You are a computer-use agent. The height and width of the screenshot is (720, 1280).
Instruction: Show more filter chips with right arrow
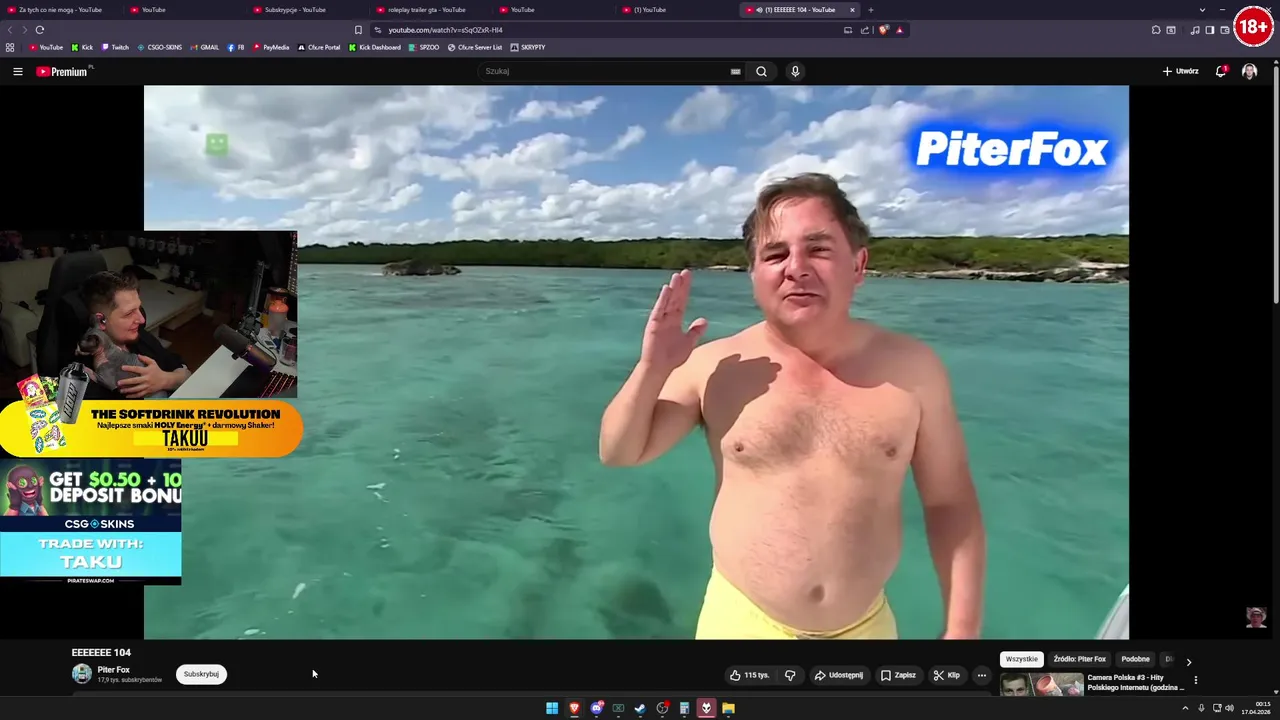tap(1188, 661)
